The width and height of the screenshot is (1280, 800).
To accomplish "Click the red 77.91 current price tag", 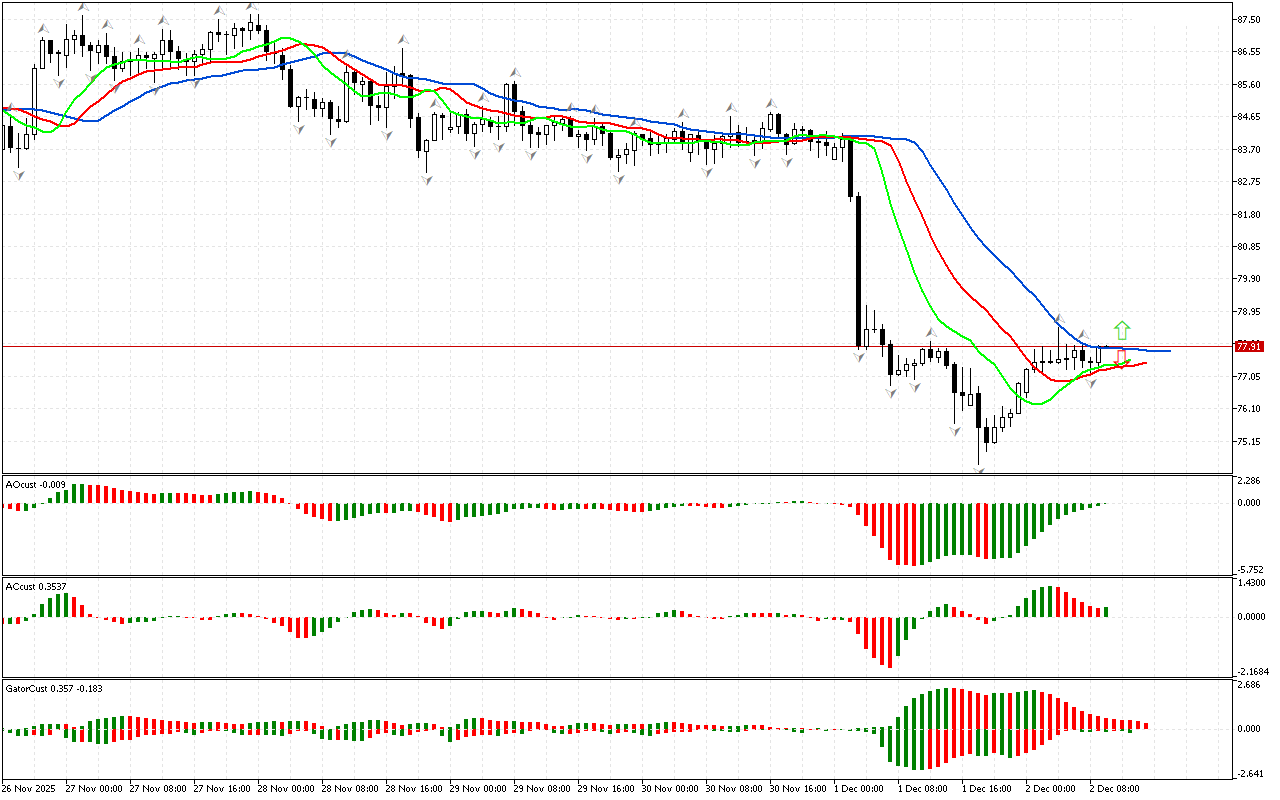I will click(1248, 346).
